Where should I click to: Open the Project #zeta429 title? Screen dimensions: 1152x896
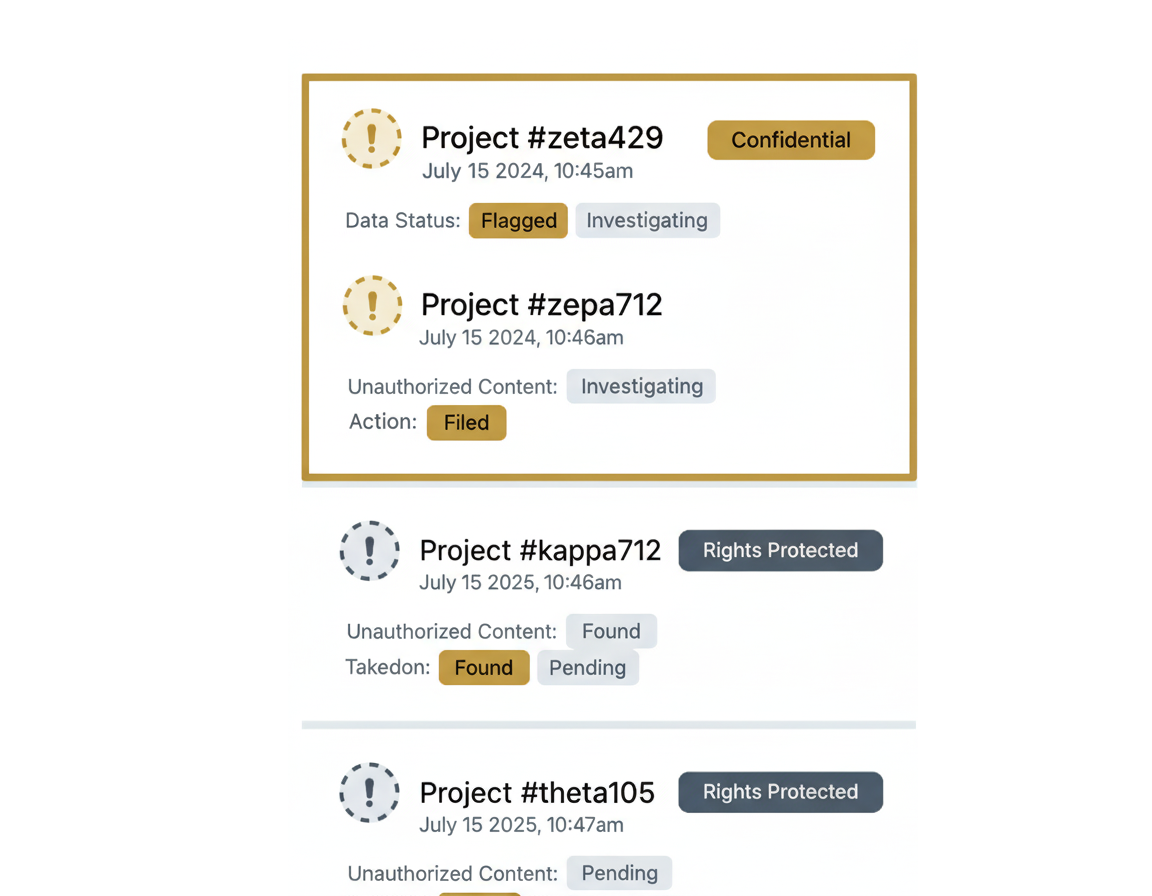(x=542, y=137)
